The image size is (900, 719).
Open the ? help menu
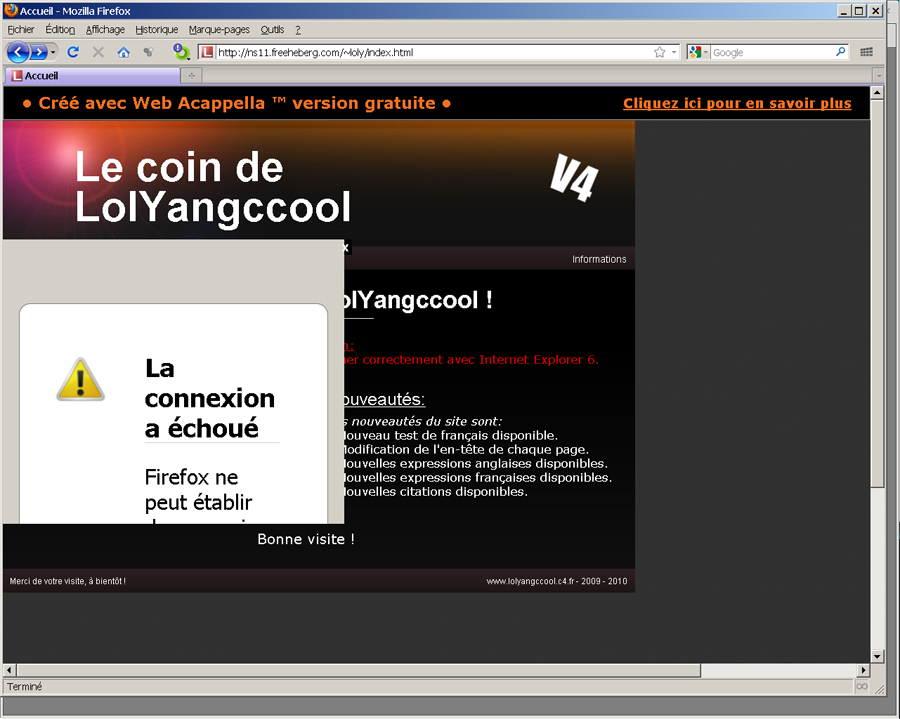click(x=298, y=30)
